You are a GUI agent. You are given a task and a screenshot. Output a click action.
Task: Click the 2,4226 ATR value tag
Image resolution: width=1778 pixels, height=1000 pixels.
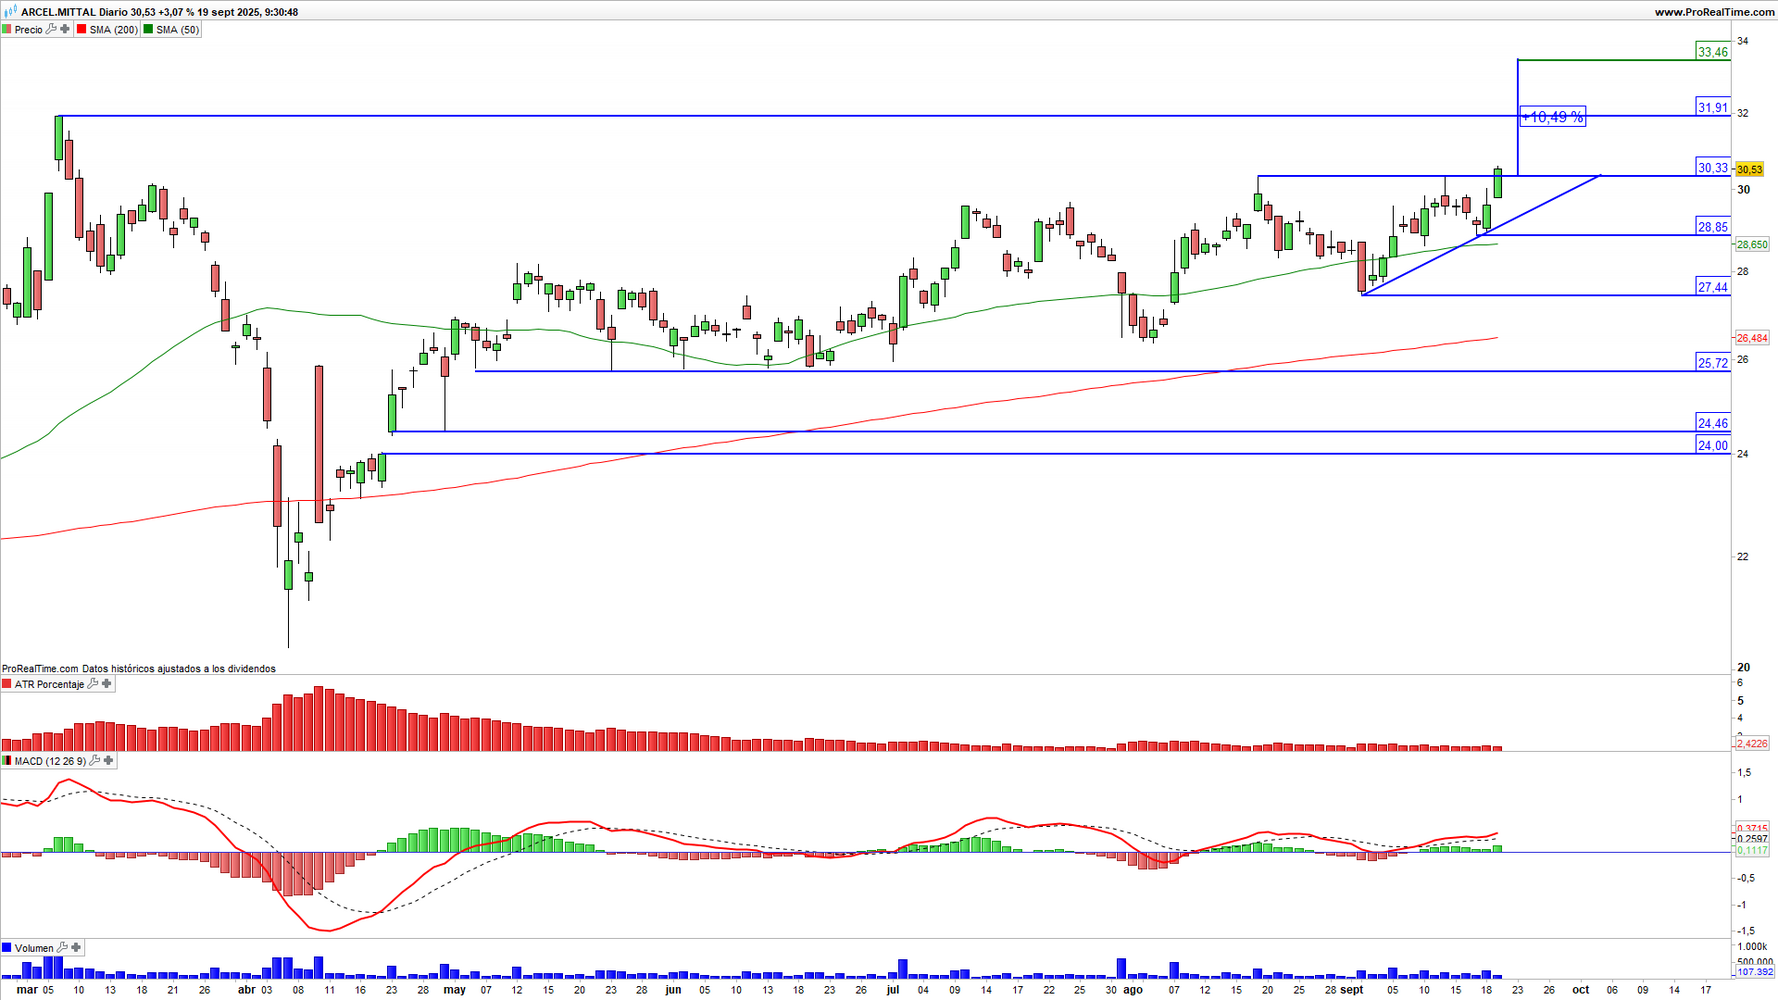pos(1752,744)
